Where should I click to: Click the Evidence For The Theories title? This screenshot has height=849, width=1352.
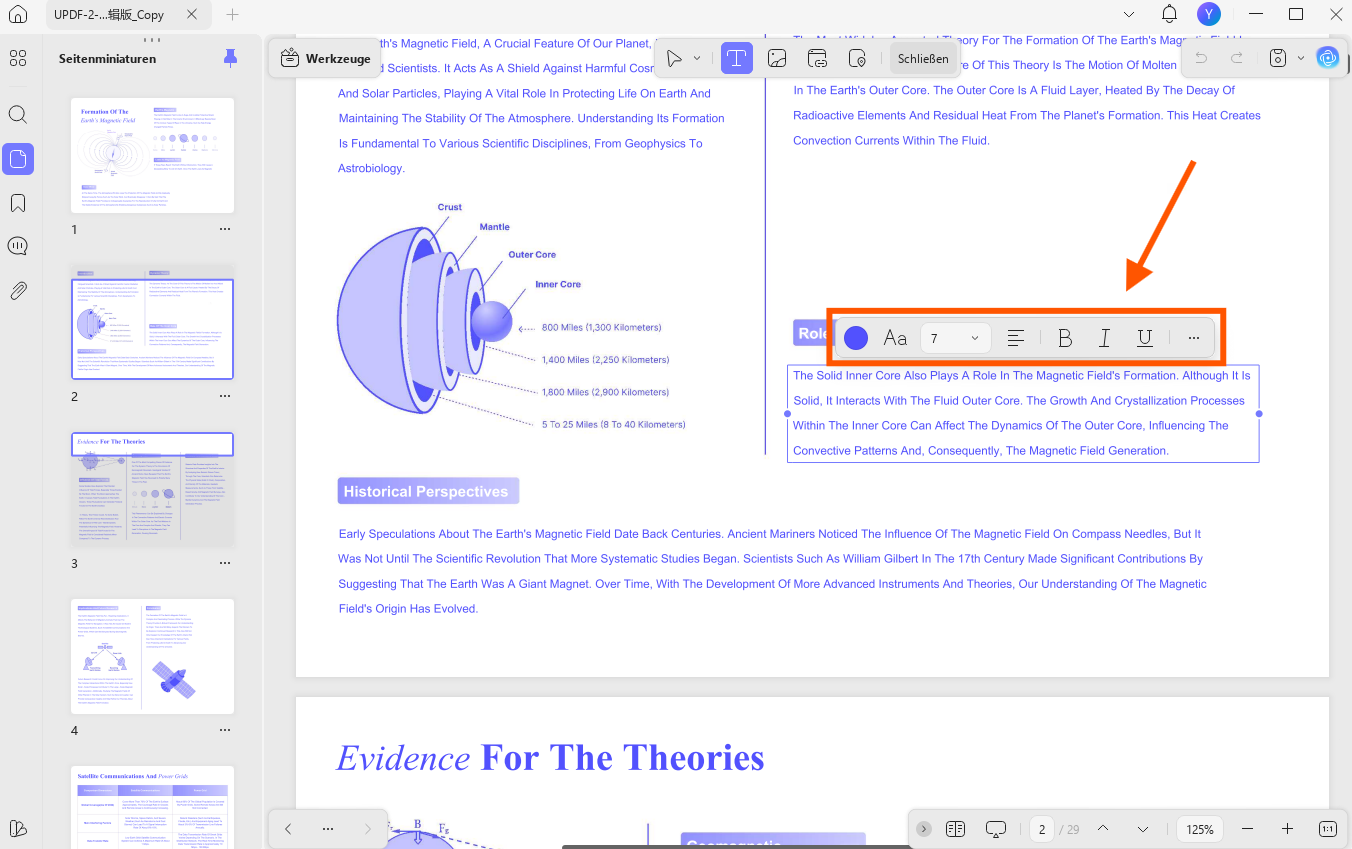pos(550,758)
